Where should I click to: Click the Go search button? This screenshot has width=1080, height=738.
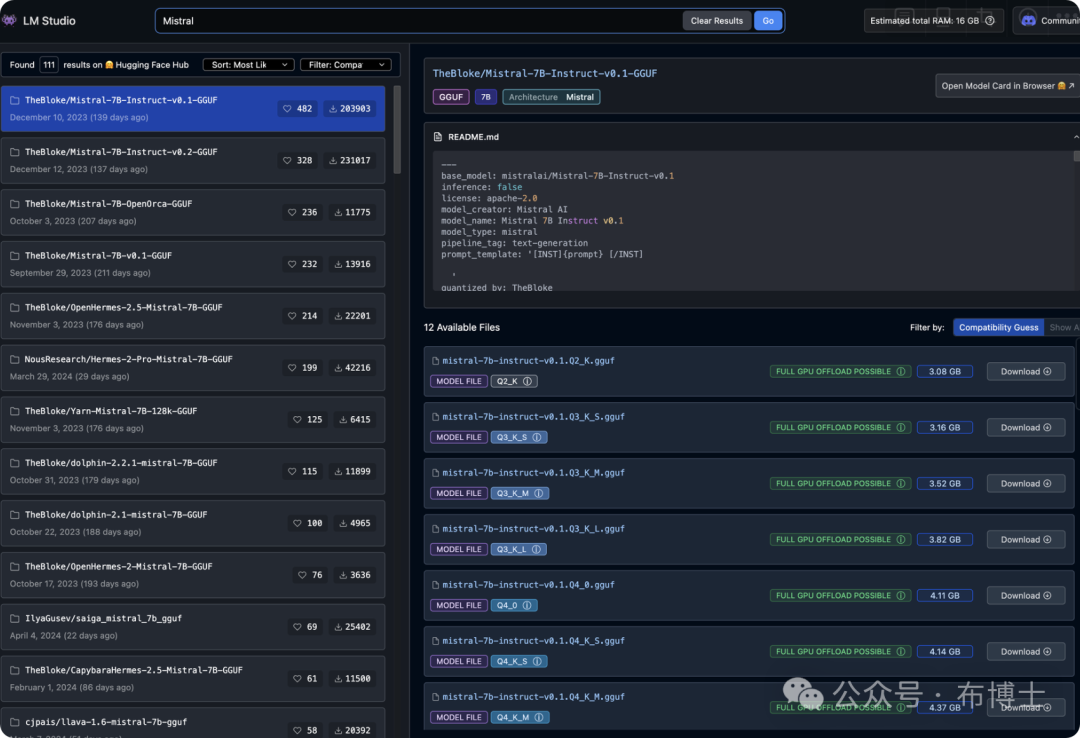point(768,21)
